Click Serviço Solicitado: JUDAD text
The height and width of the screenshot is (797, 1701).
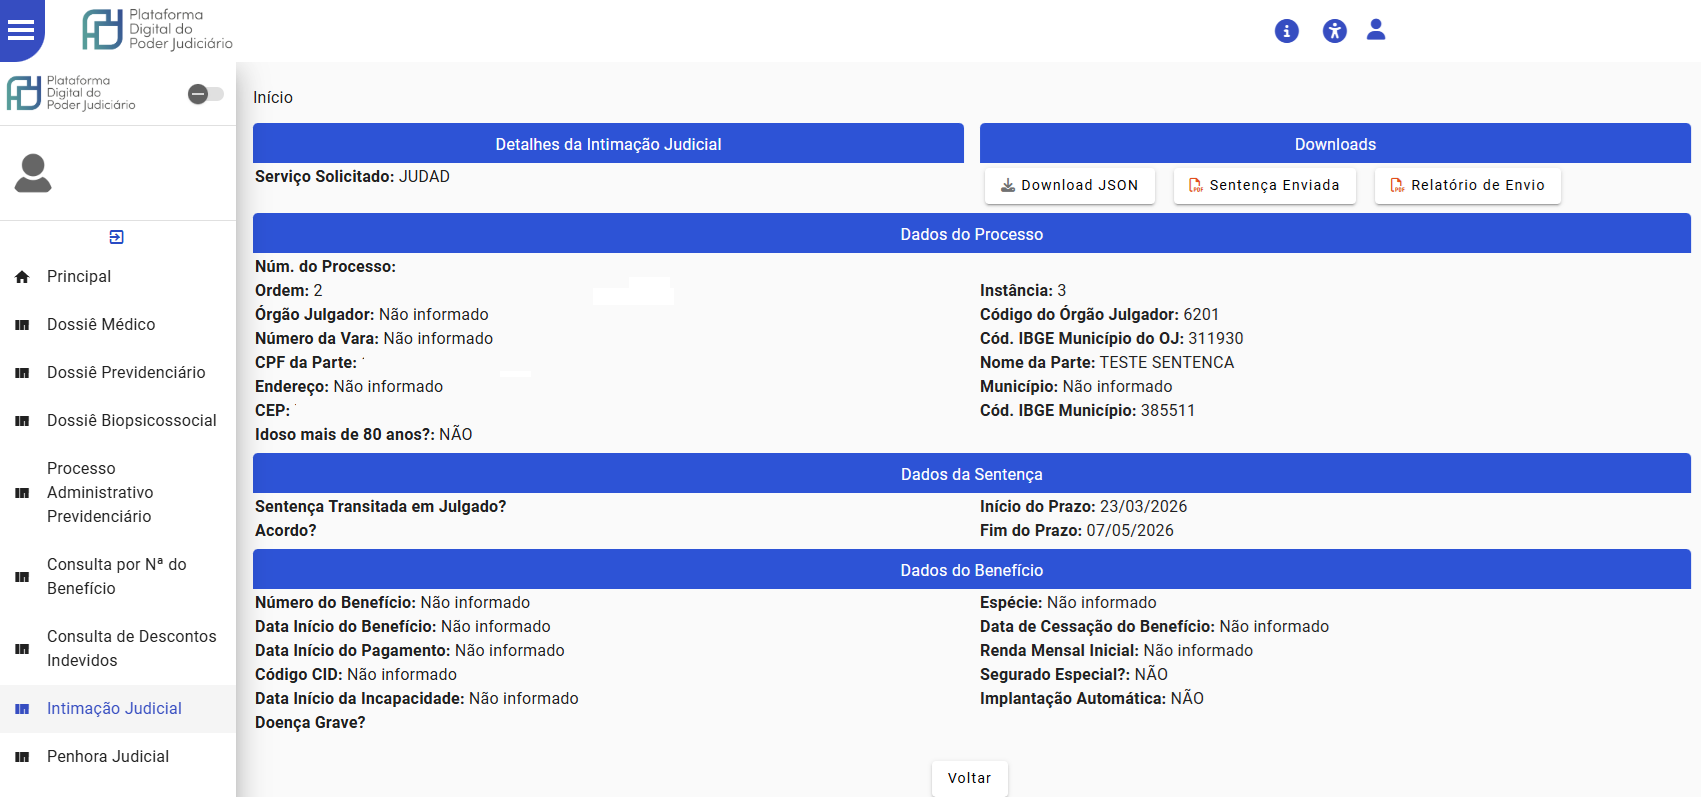tap(352, 176)
